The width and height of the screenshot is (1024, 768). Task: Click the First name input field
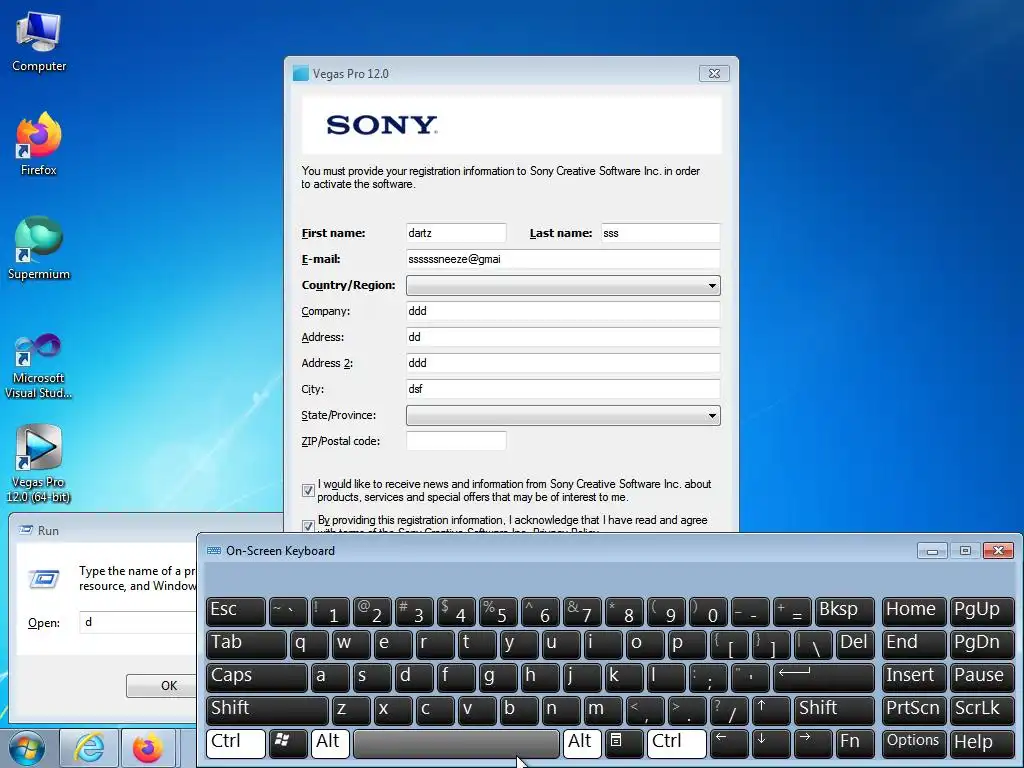click(456, 233)
